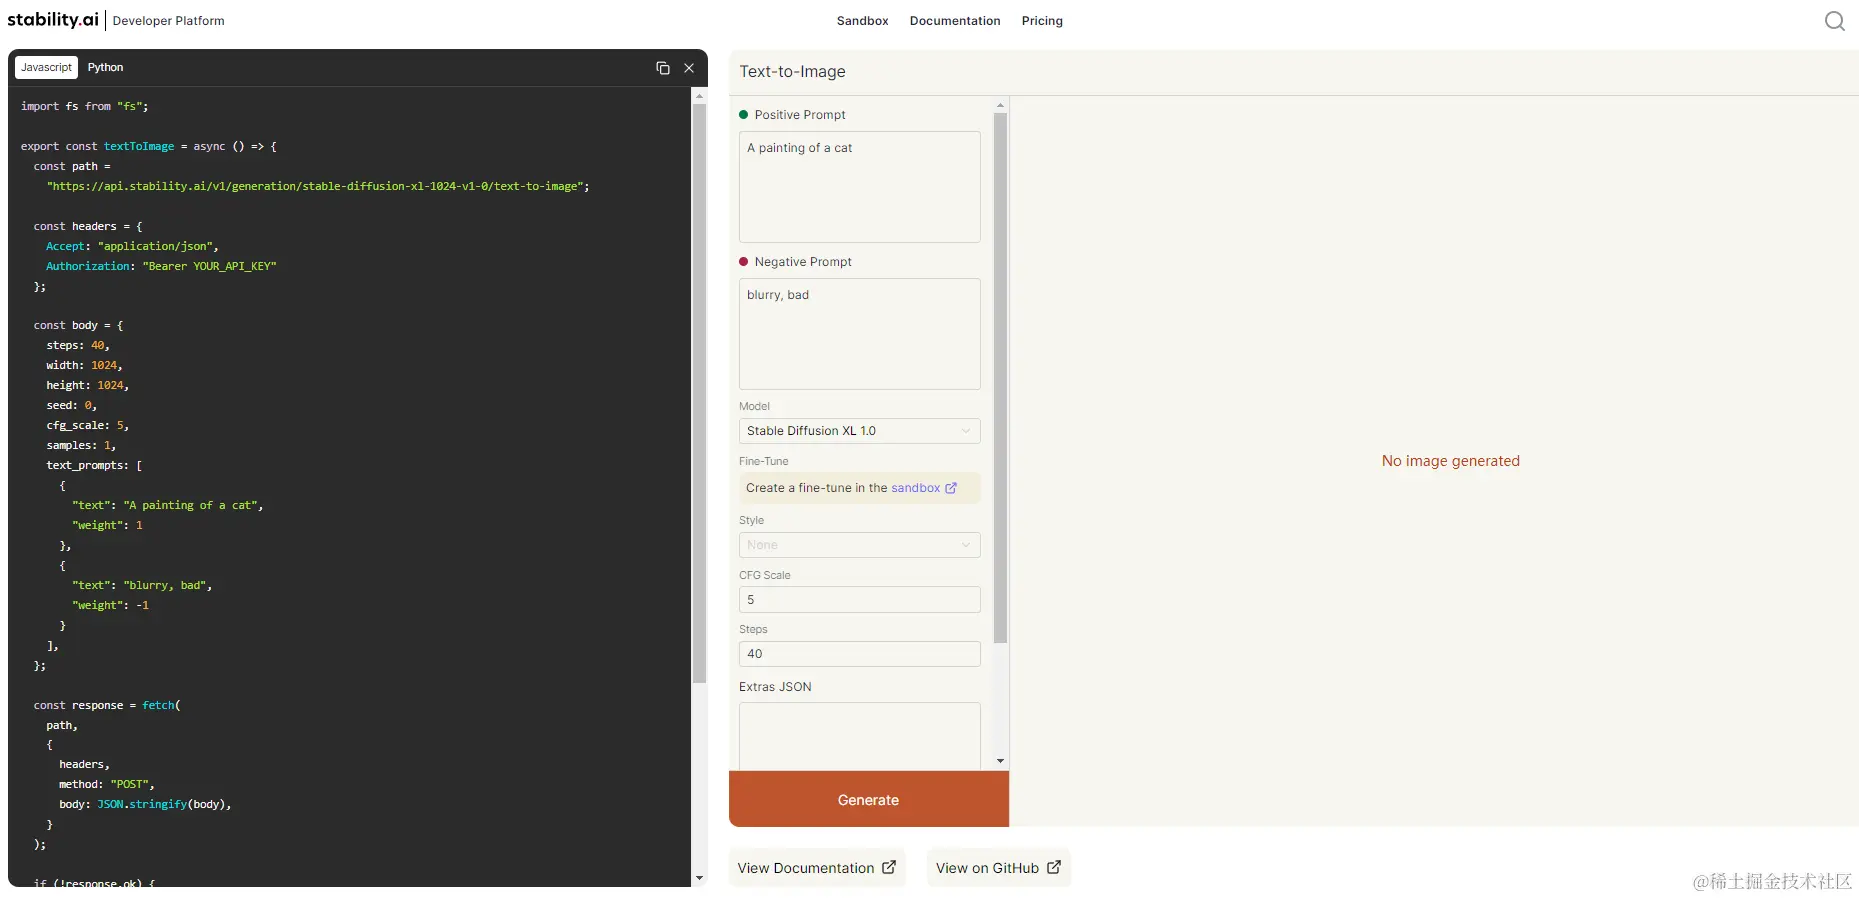Viewport: 1859px width, 898px height.
Task: Click the code panel vertical scrollbar
Action: click(699, 392)
